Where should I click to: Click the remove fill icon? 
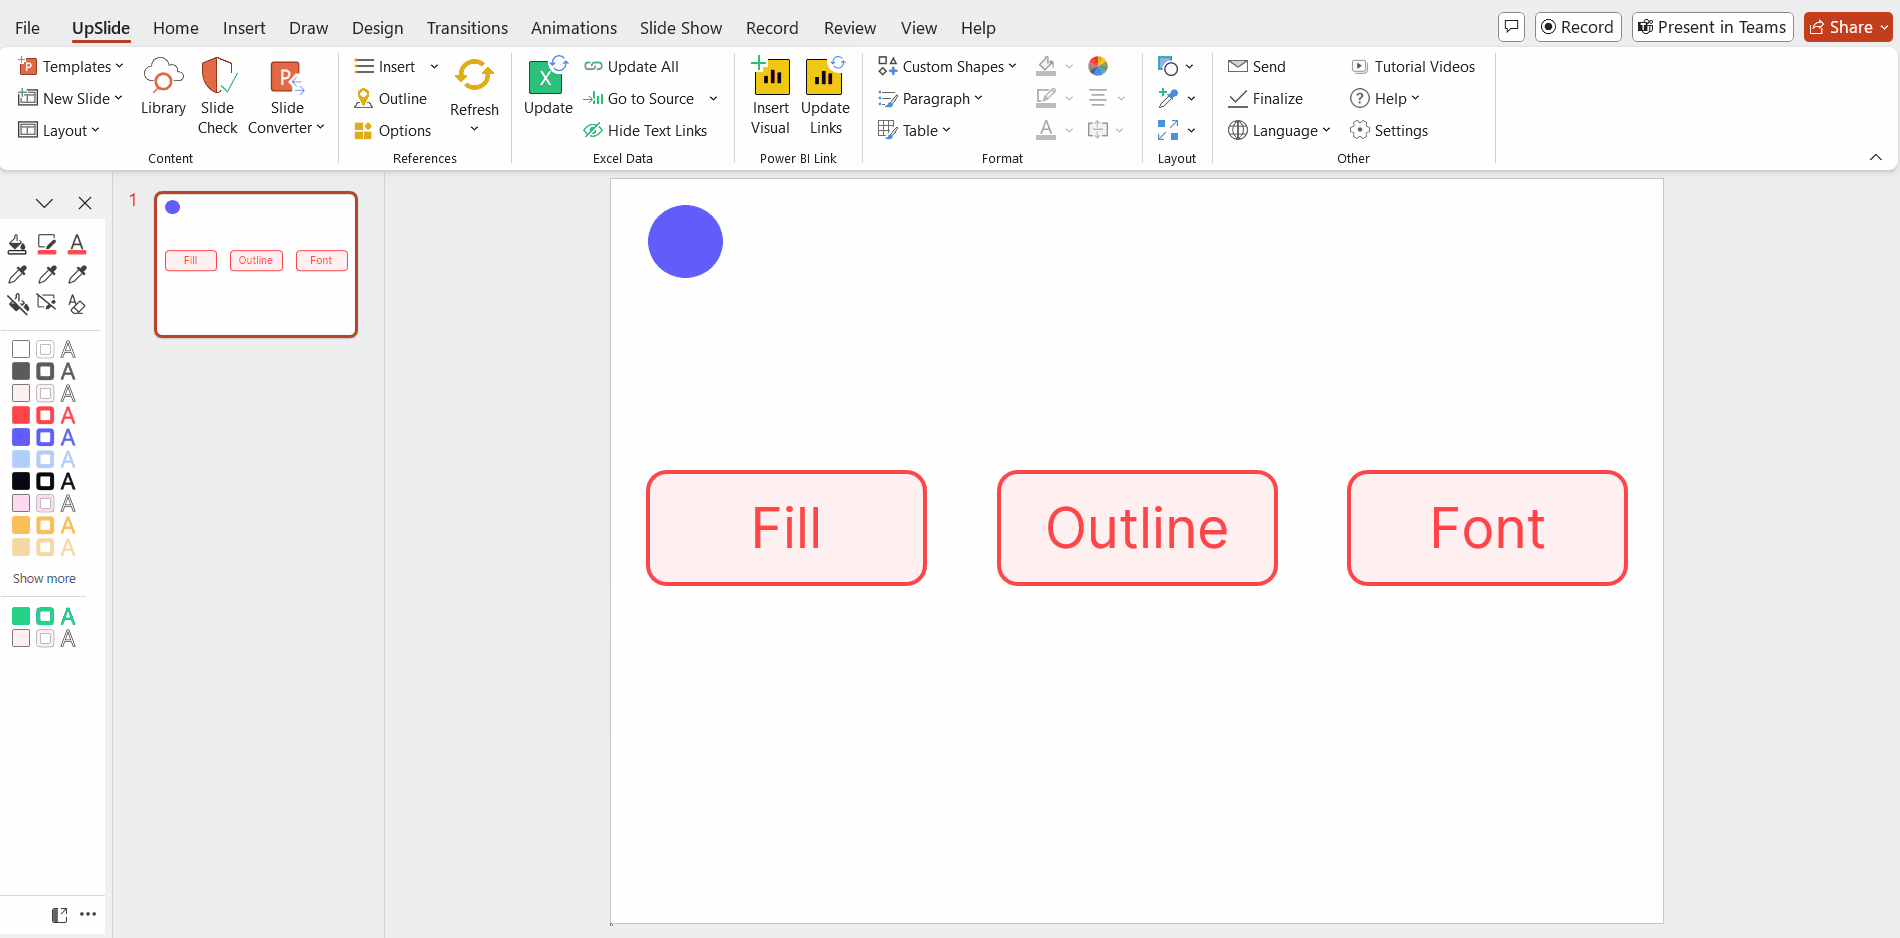pos(17,303)
